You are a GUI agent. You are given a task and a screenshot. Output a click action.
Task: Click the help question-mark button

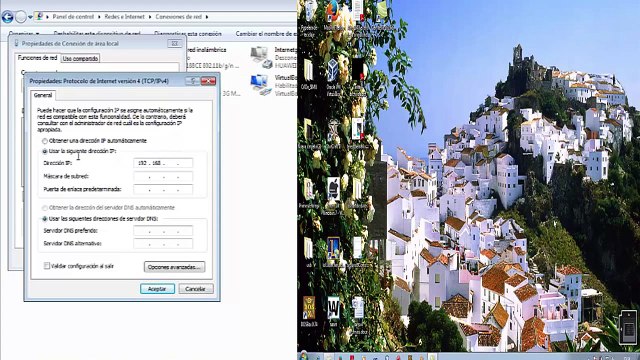192,81
